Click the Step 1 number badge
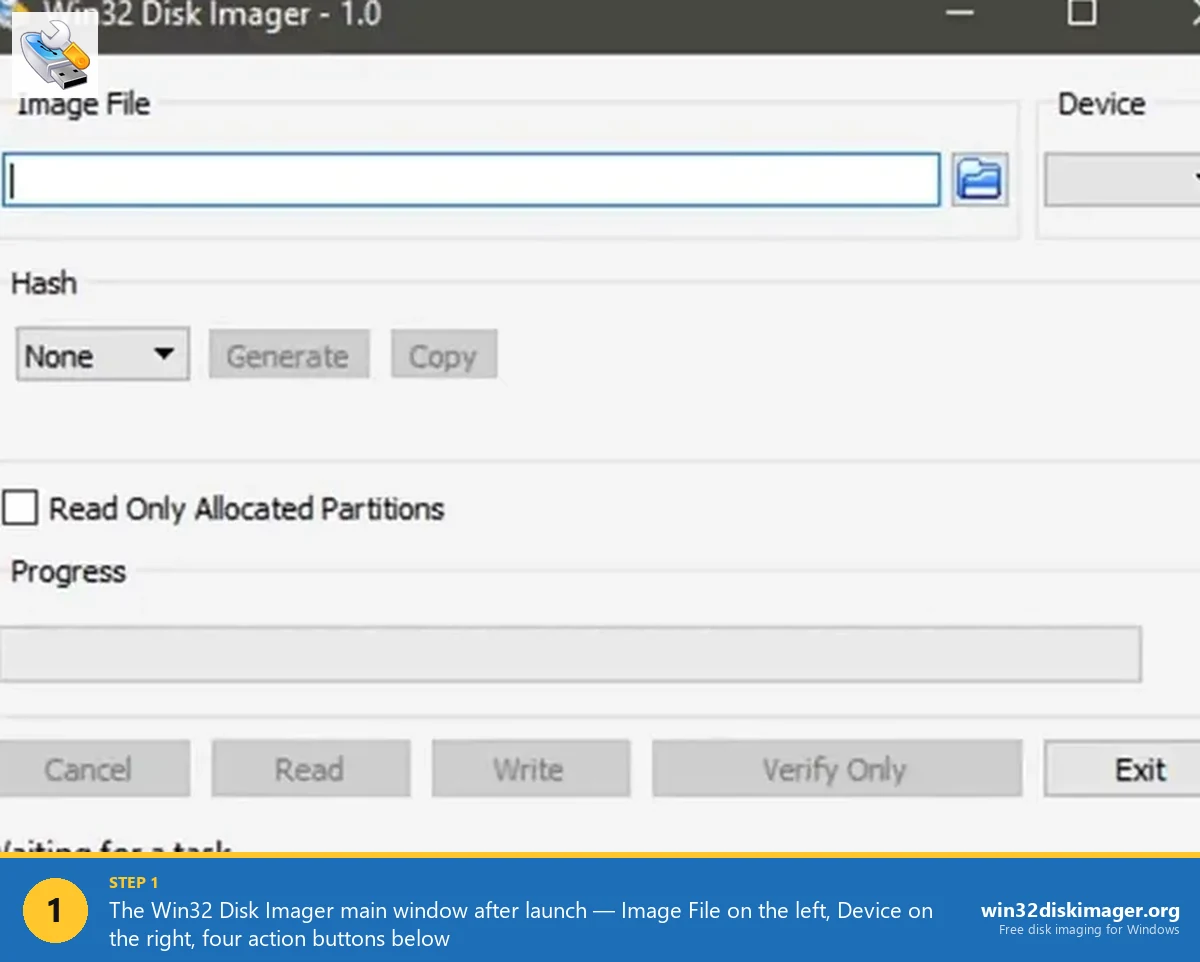 pos(55,910)
